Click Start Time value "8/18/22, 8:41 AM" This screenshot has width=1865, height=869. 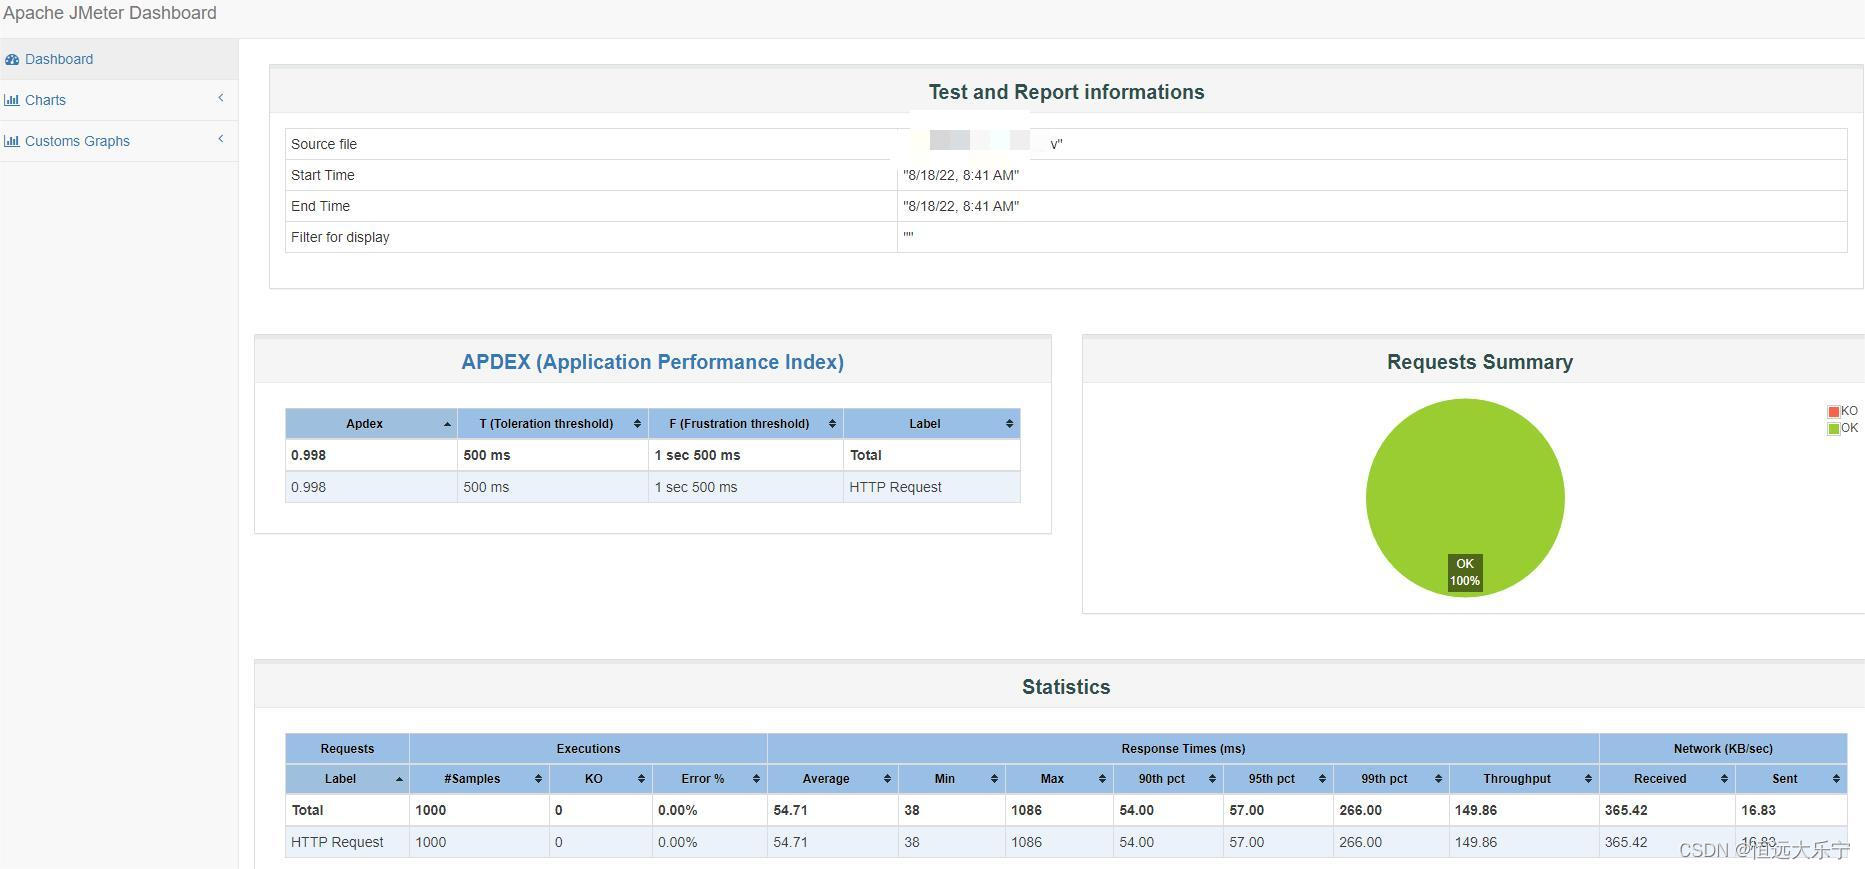[x=961, y=175]
